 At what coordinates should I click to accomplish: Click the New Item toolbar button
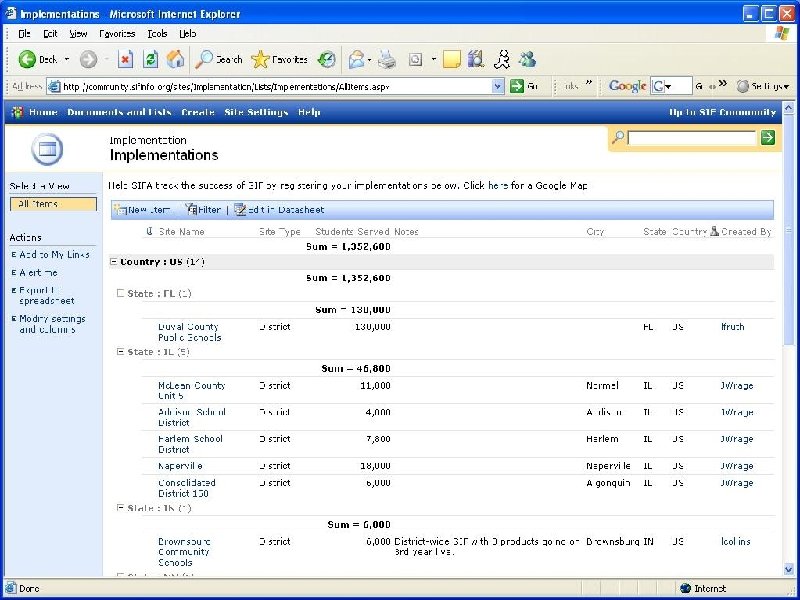pos(142,210)
